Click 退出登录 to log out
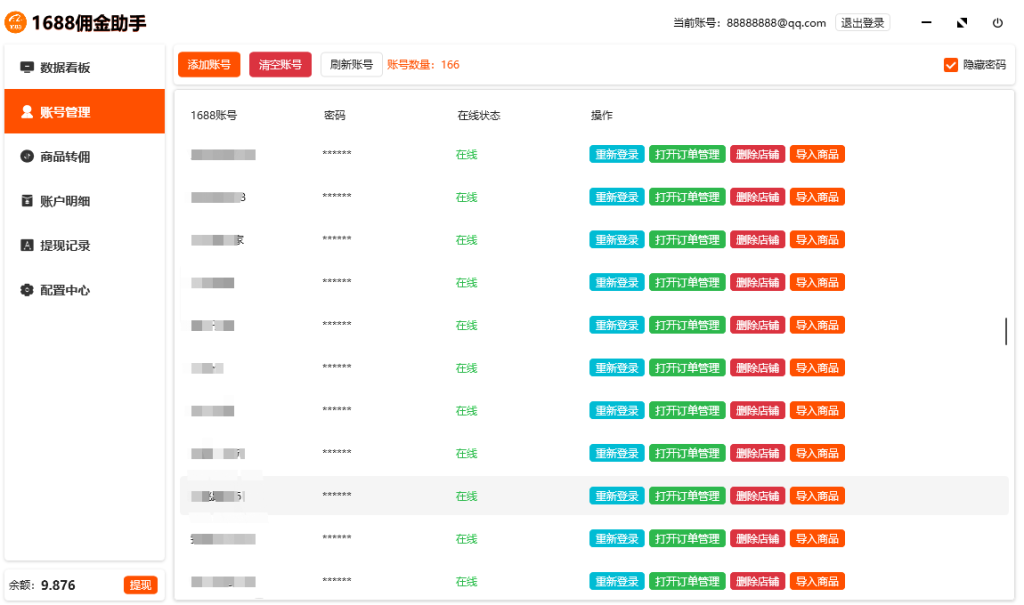This screenshot has width=1024, height=605. coord(862,23)
